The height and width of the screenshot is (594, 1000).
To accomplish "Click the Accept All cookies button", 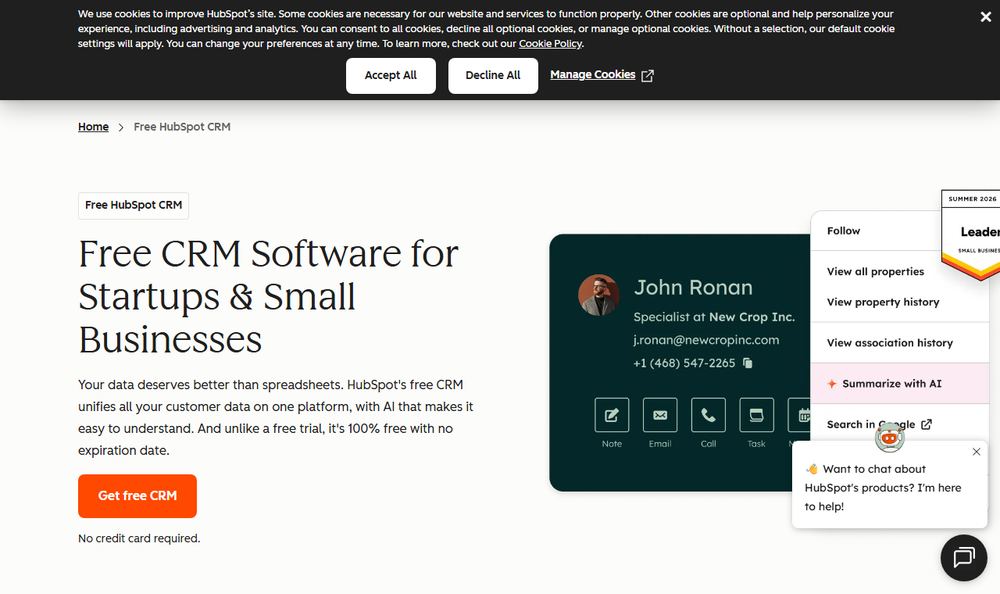I will (x=390, y=75).
